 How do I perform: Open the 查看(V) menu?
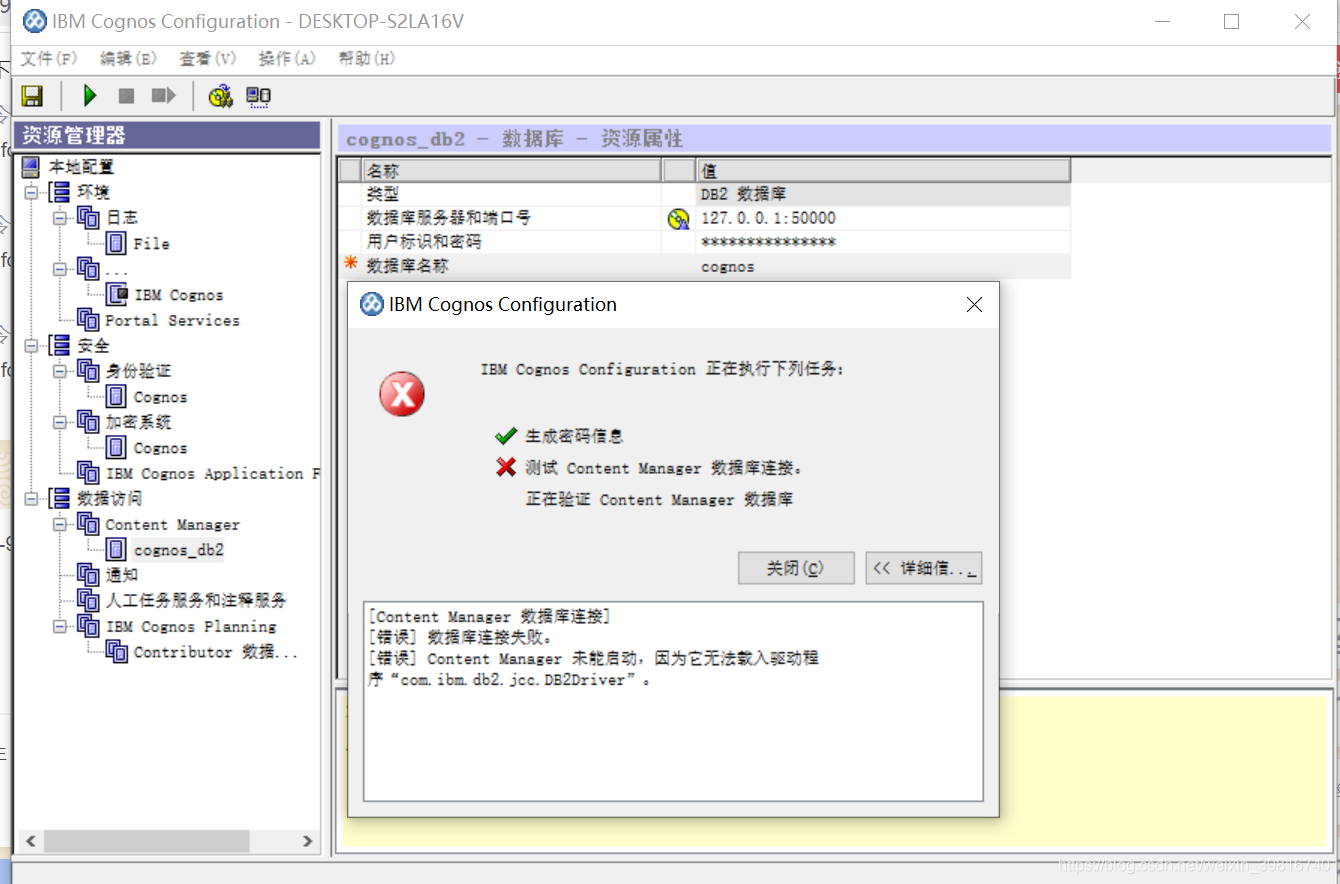click(208, 59)
